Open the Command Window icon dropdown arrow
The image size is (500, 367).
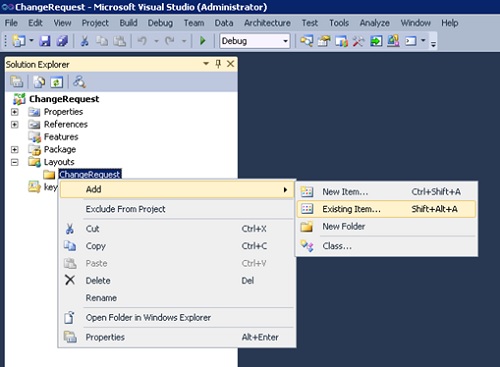point(423,41)
